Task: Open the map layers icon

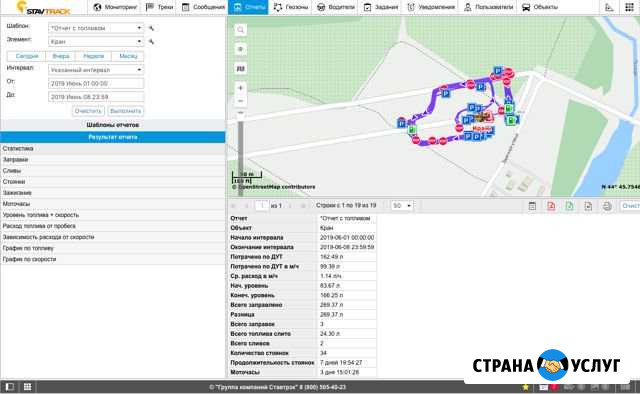Action: pyautogui.click(x=240, y=69)
